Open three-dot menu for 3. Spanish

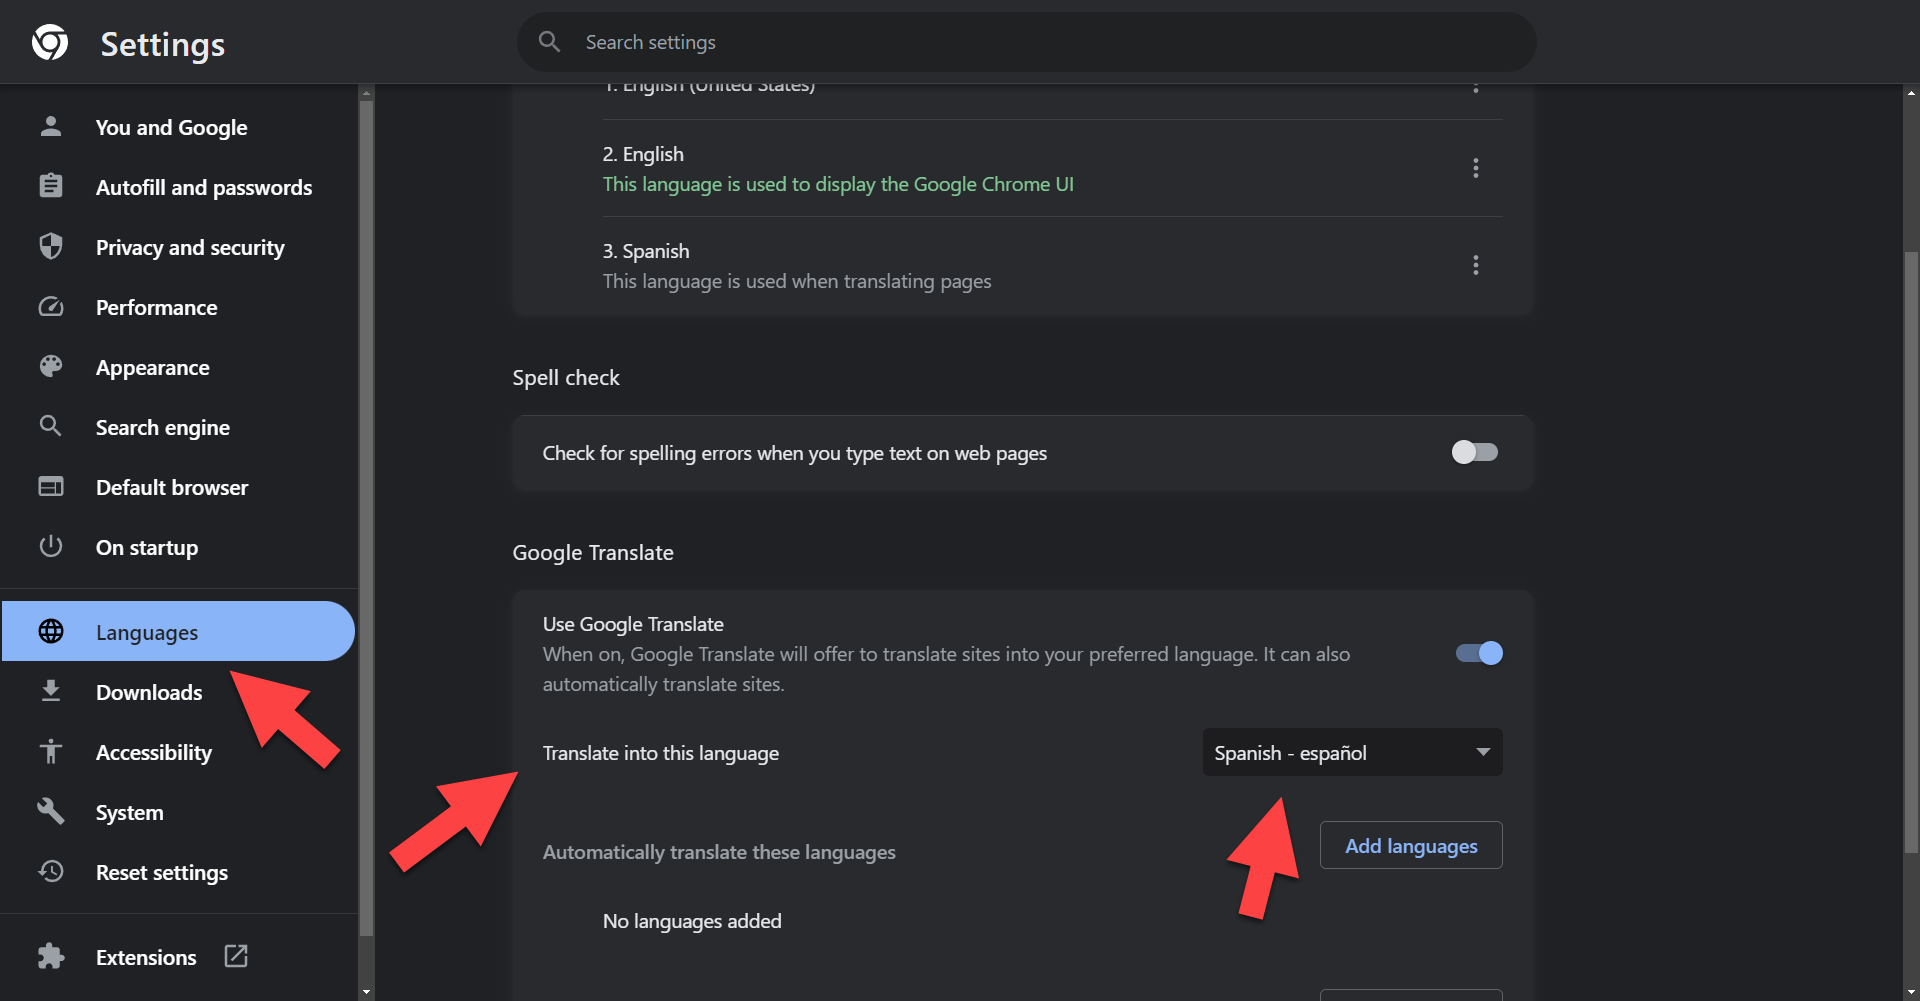click(x=1475, y=265)
